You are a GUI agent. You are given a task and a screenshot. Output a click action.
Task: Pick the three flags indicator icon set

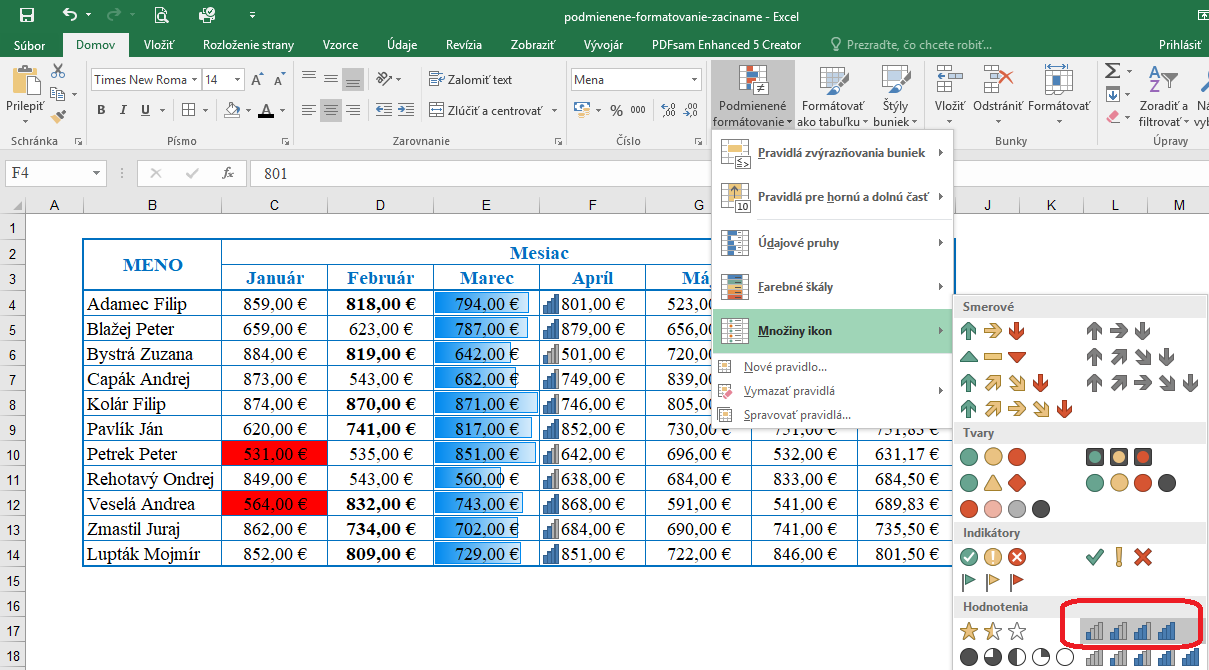point(992,582)
